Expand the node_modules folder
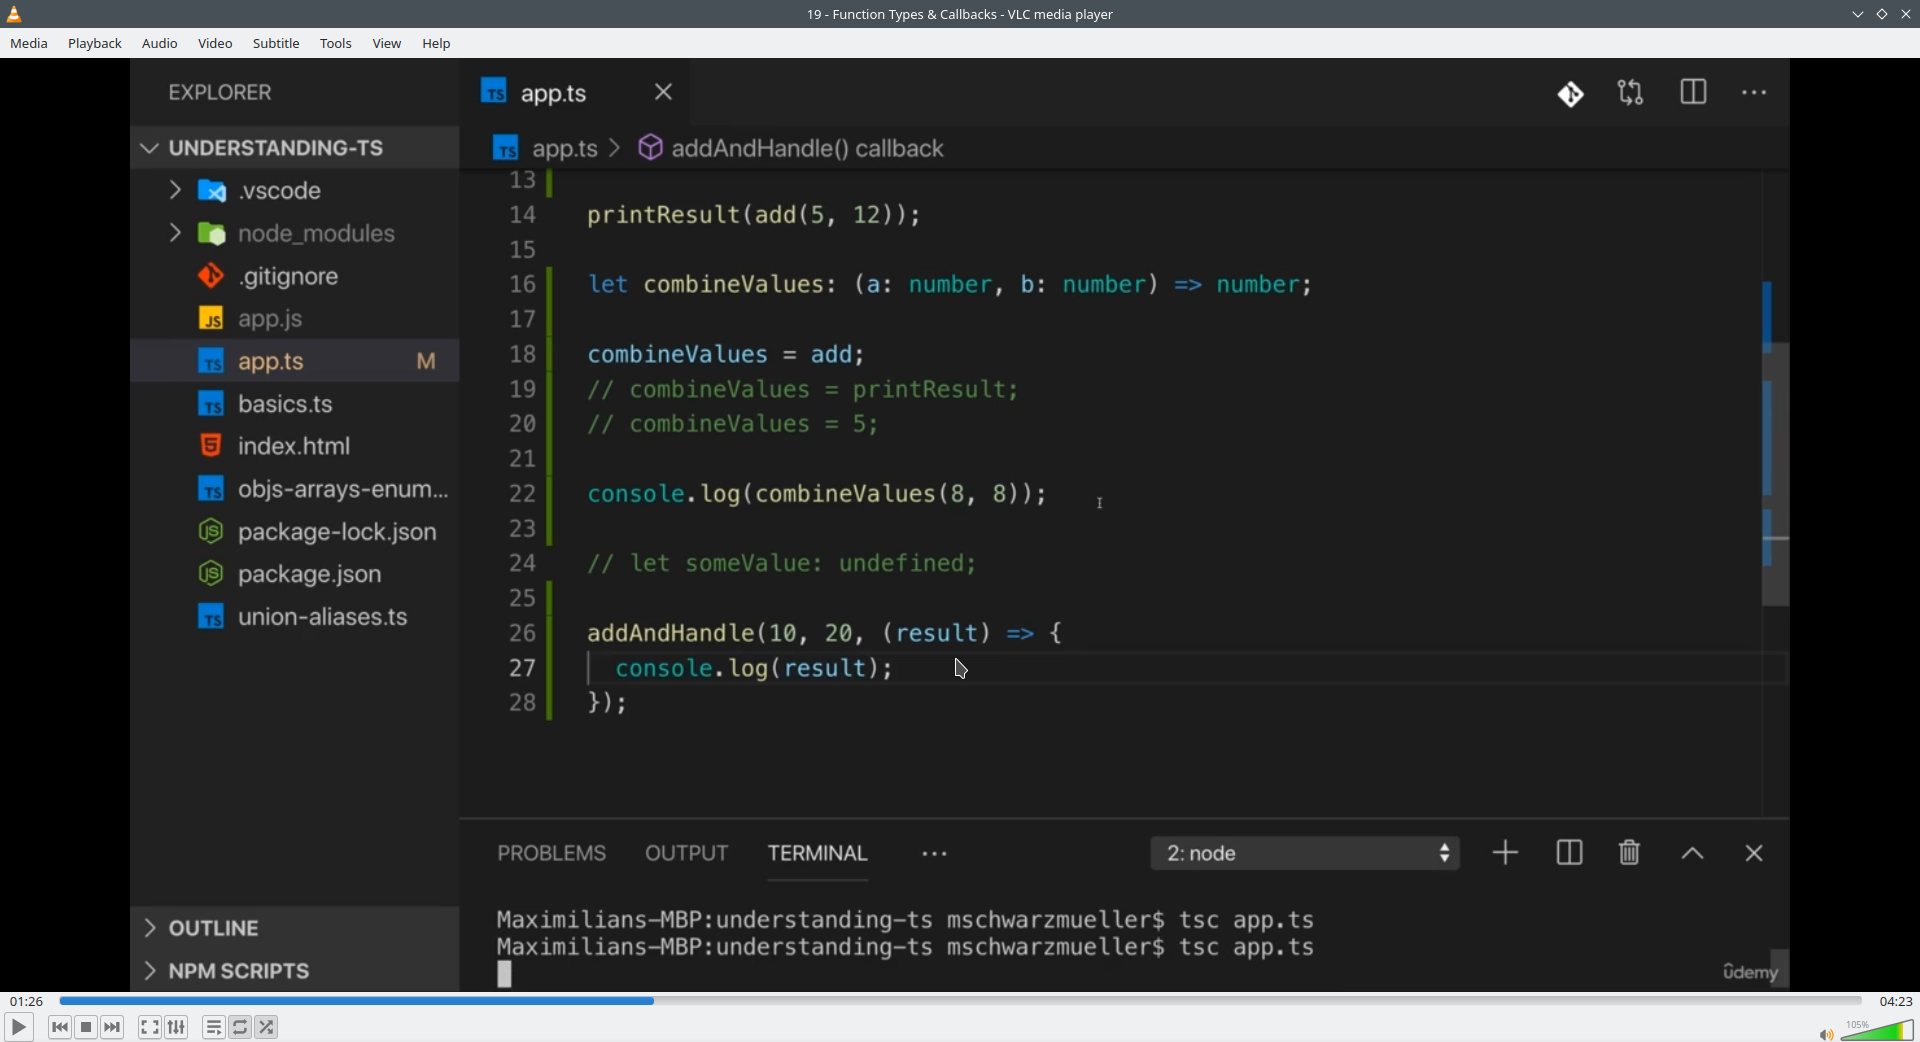The width and height of the screenshot is (1920, 1042). (295, 233)
